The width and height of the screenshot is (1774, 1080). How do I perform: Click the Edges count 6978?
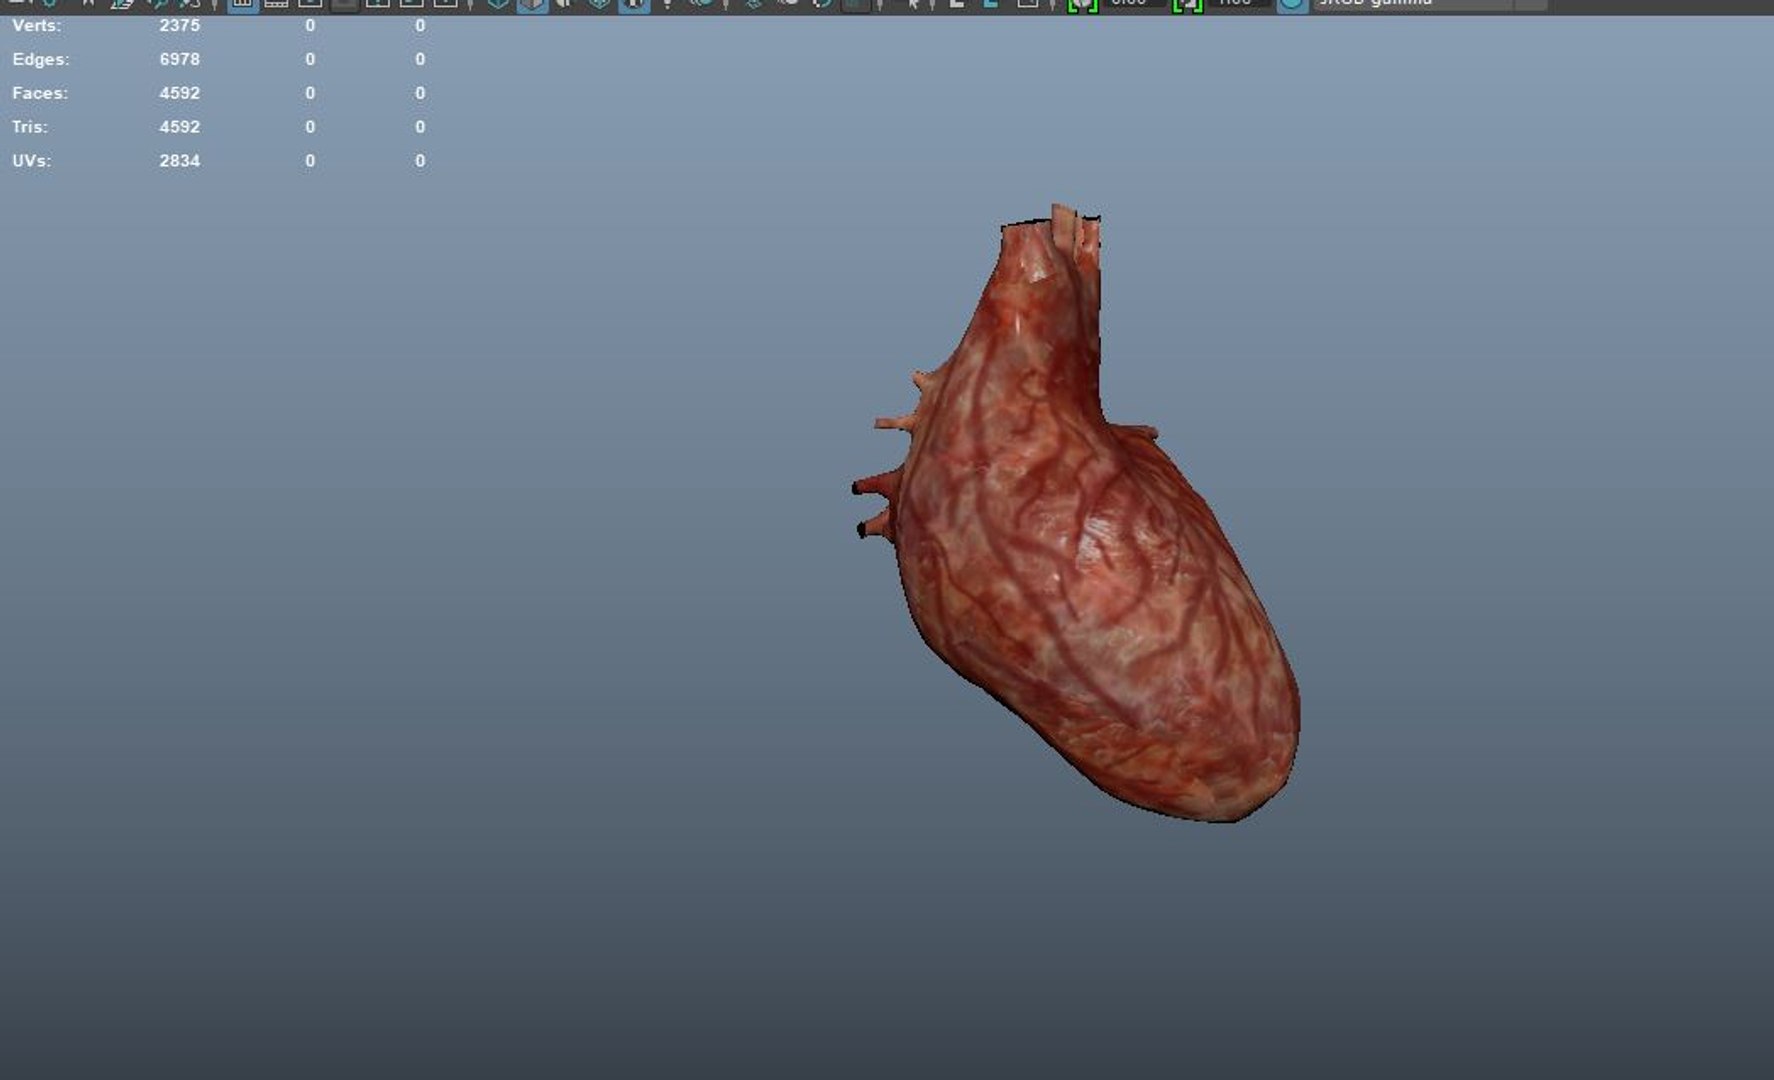click(180, 59)
